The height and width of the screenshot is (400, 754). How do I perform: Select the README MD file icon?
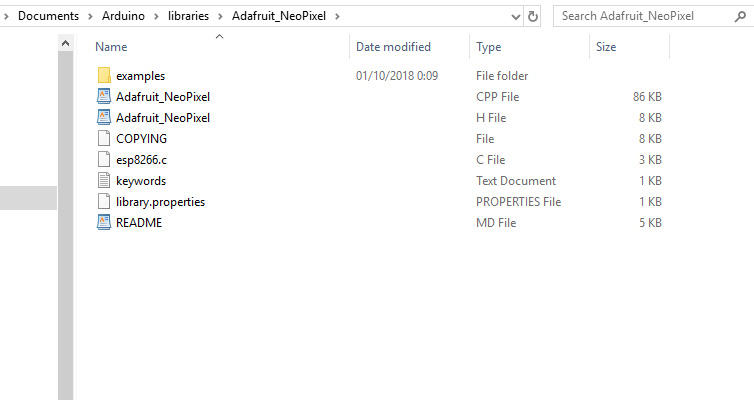tap(104, 223)
